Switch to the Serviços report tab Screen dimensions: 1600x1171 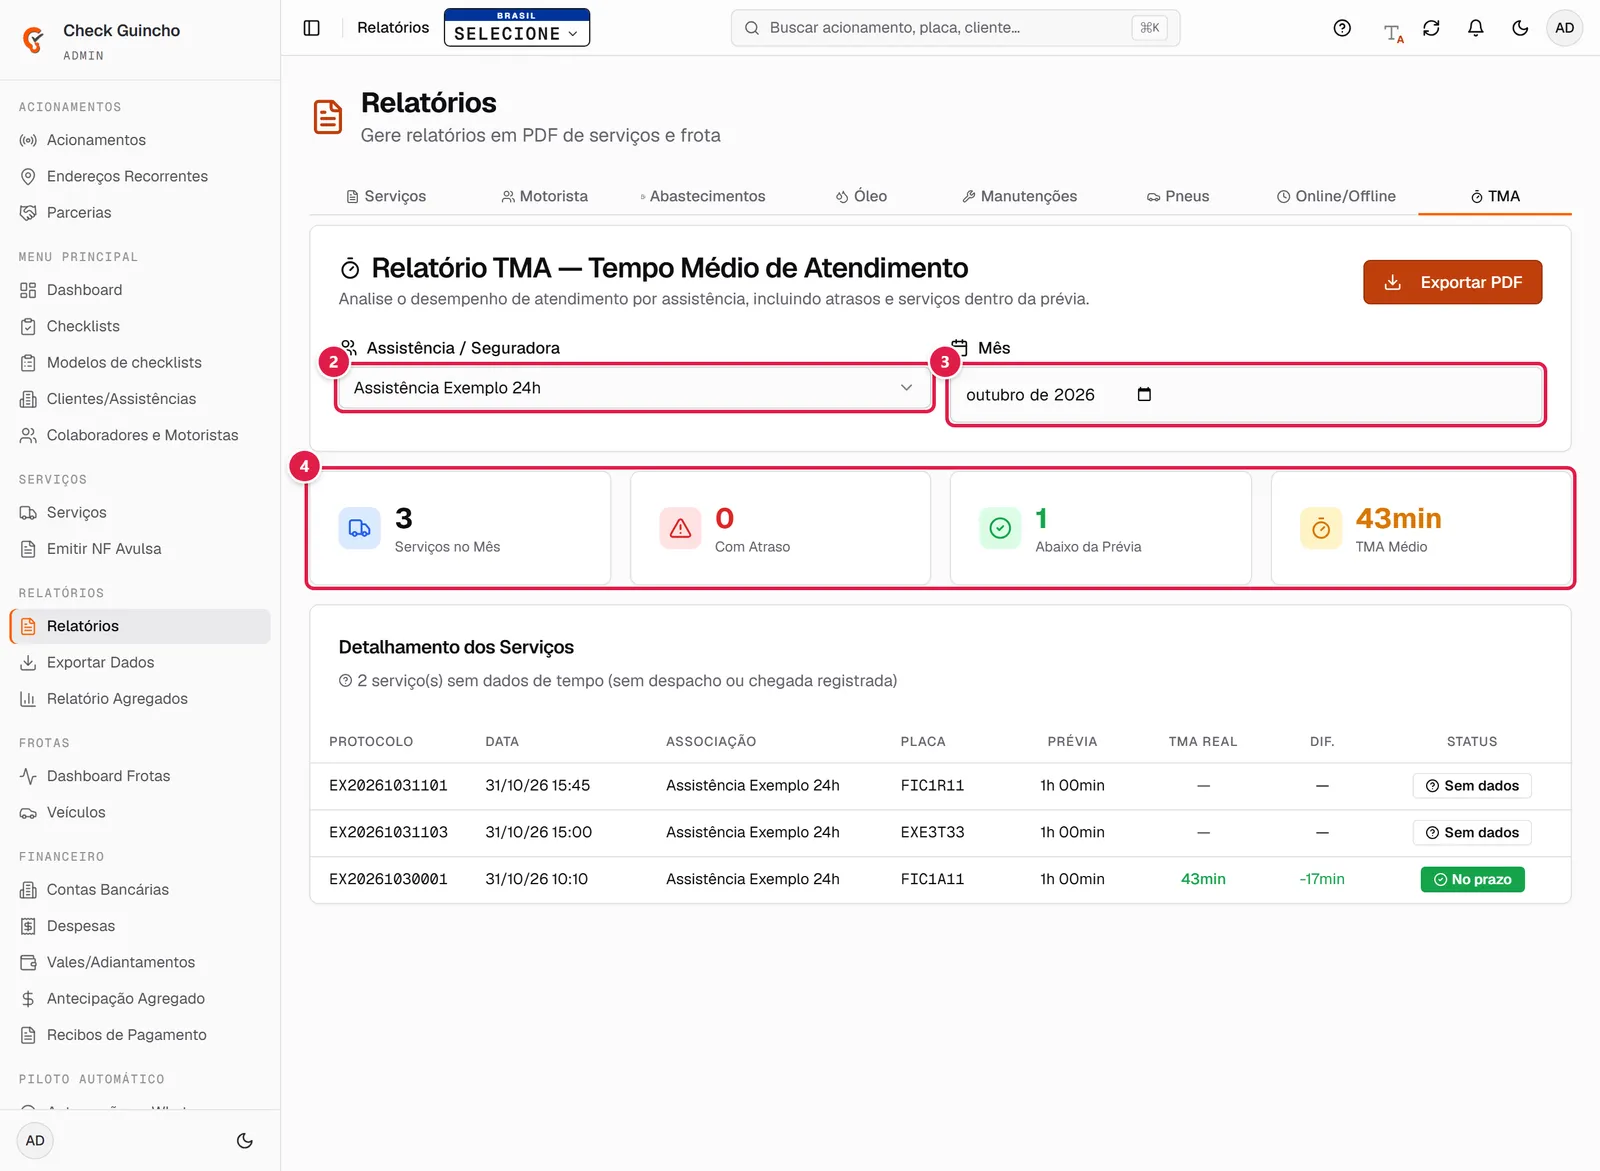pos(386,196)
